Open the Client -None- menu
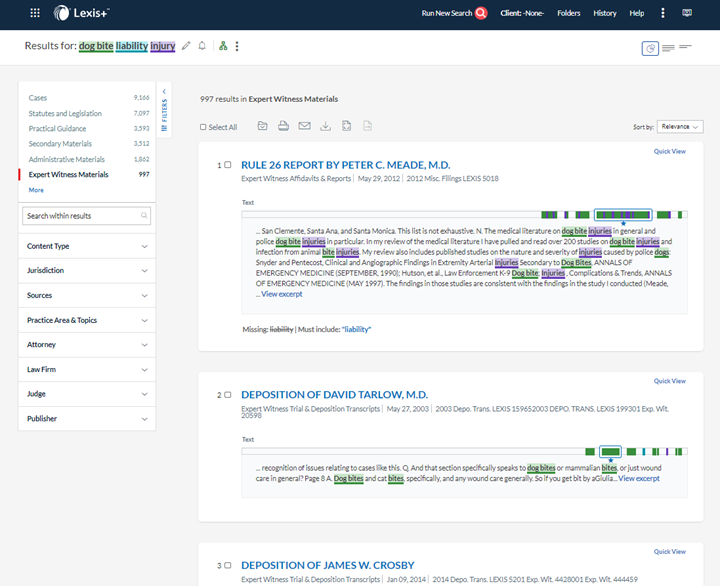720x586 pixels. [x=522, y=13]
